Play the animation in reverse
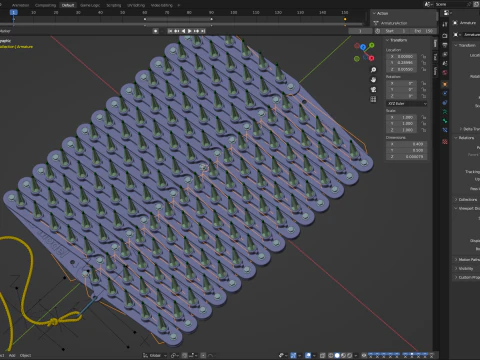The width and height of the screenshot is (480, 360). pyautogui.click(x=183, y=31)
